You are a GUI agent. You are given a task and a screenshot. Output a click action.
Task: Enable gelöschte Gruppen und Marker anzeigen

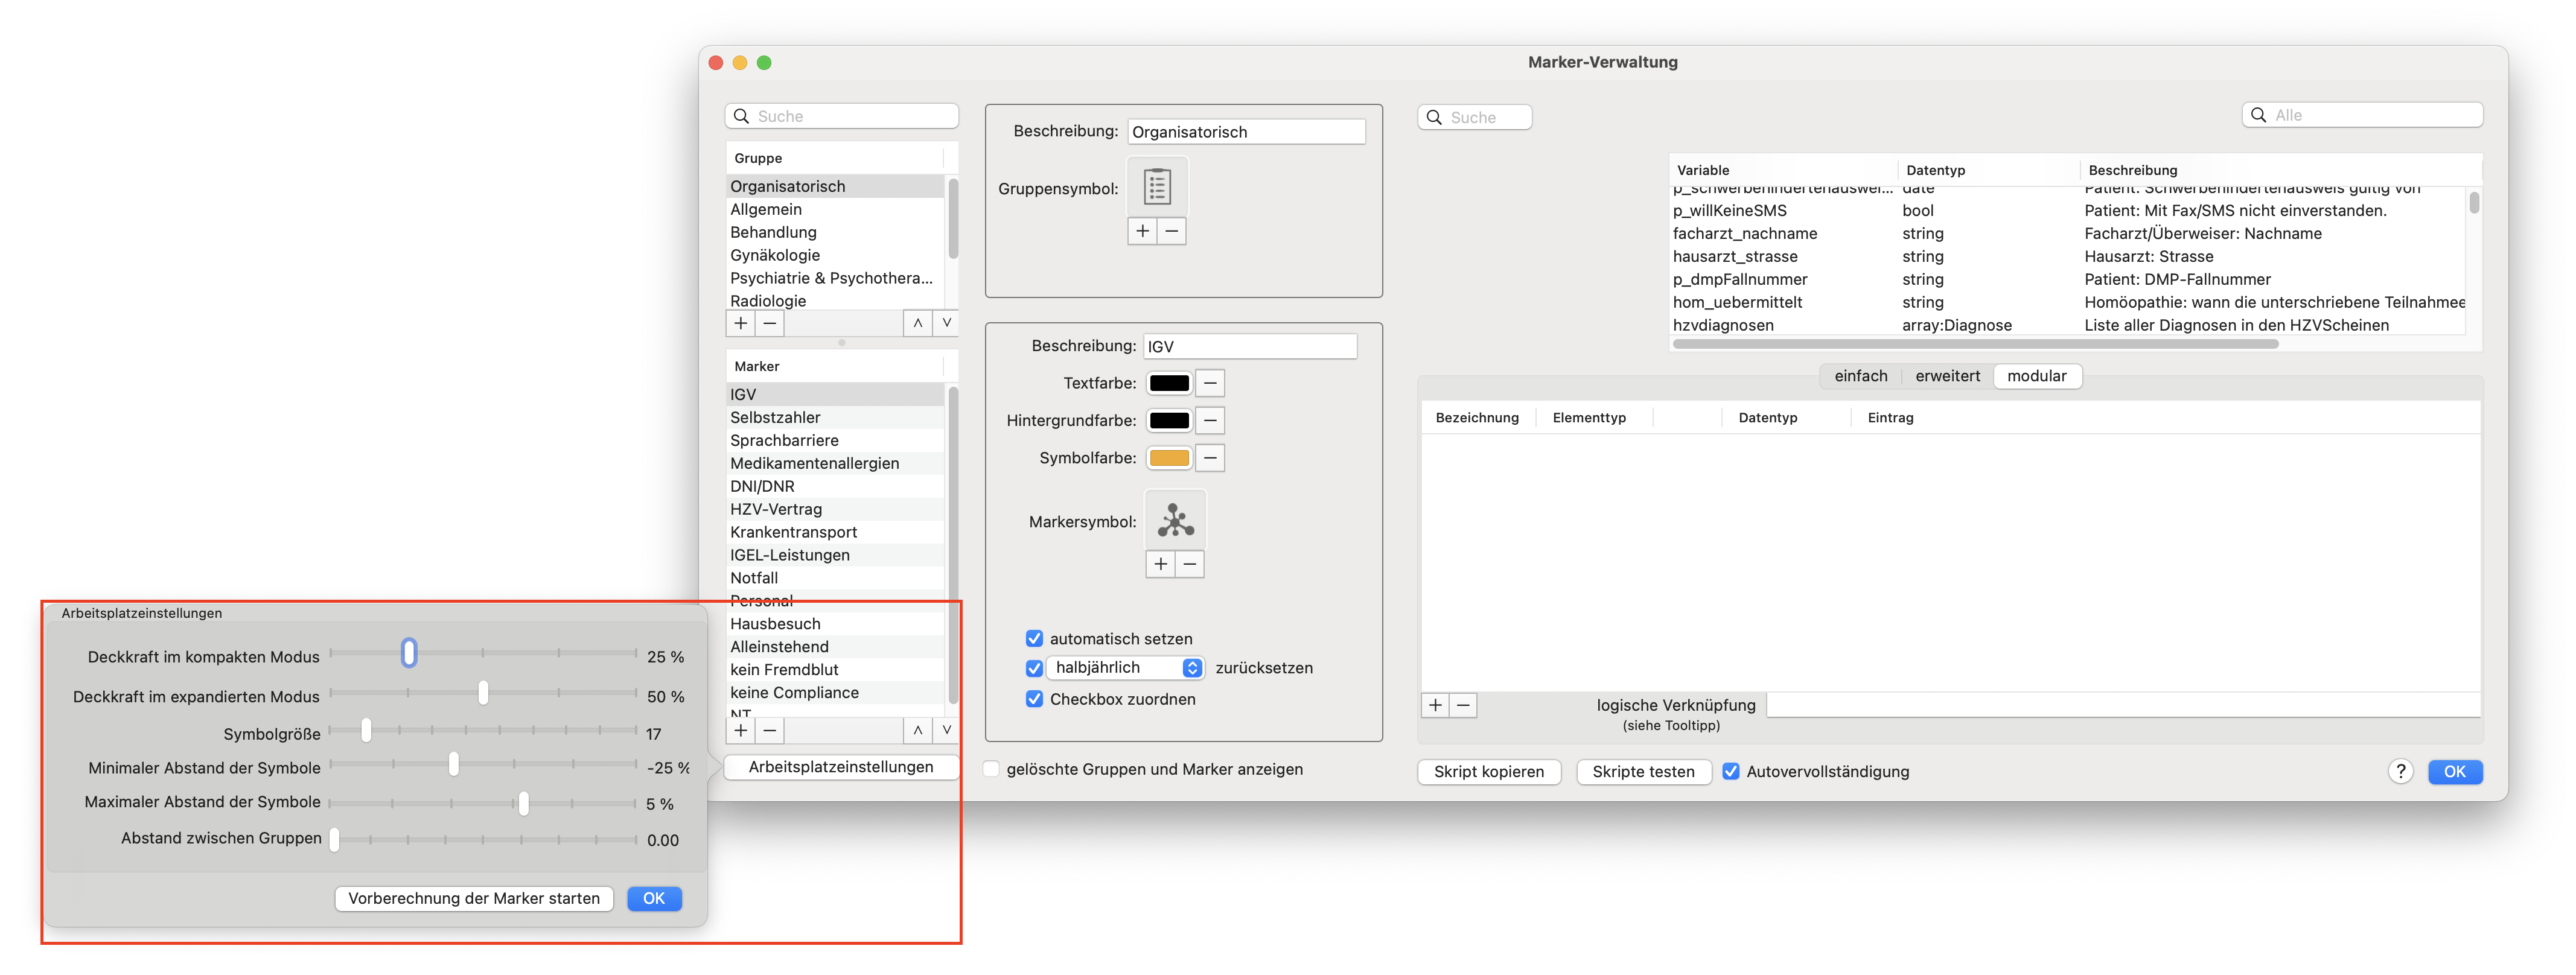[x=991, y=769]
